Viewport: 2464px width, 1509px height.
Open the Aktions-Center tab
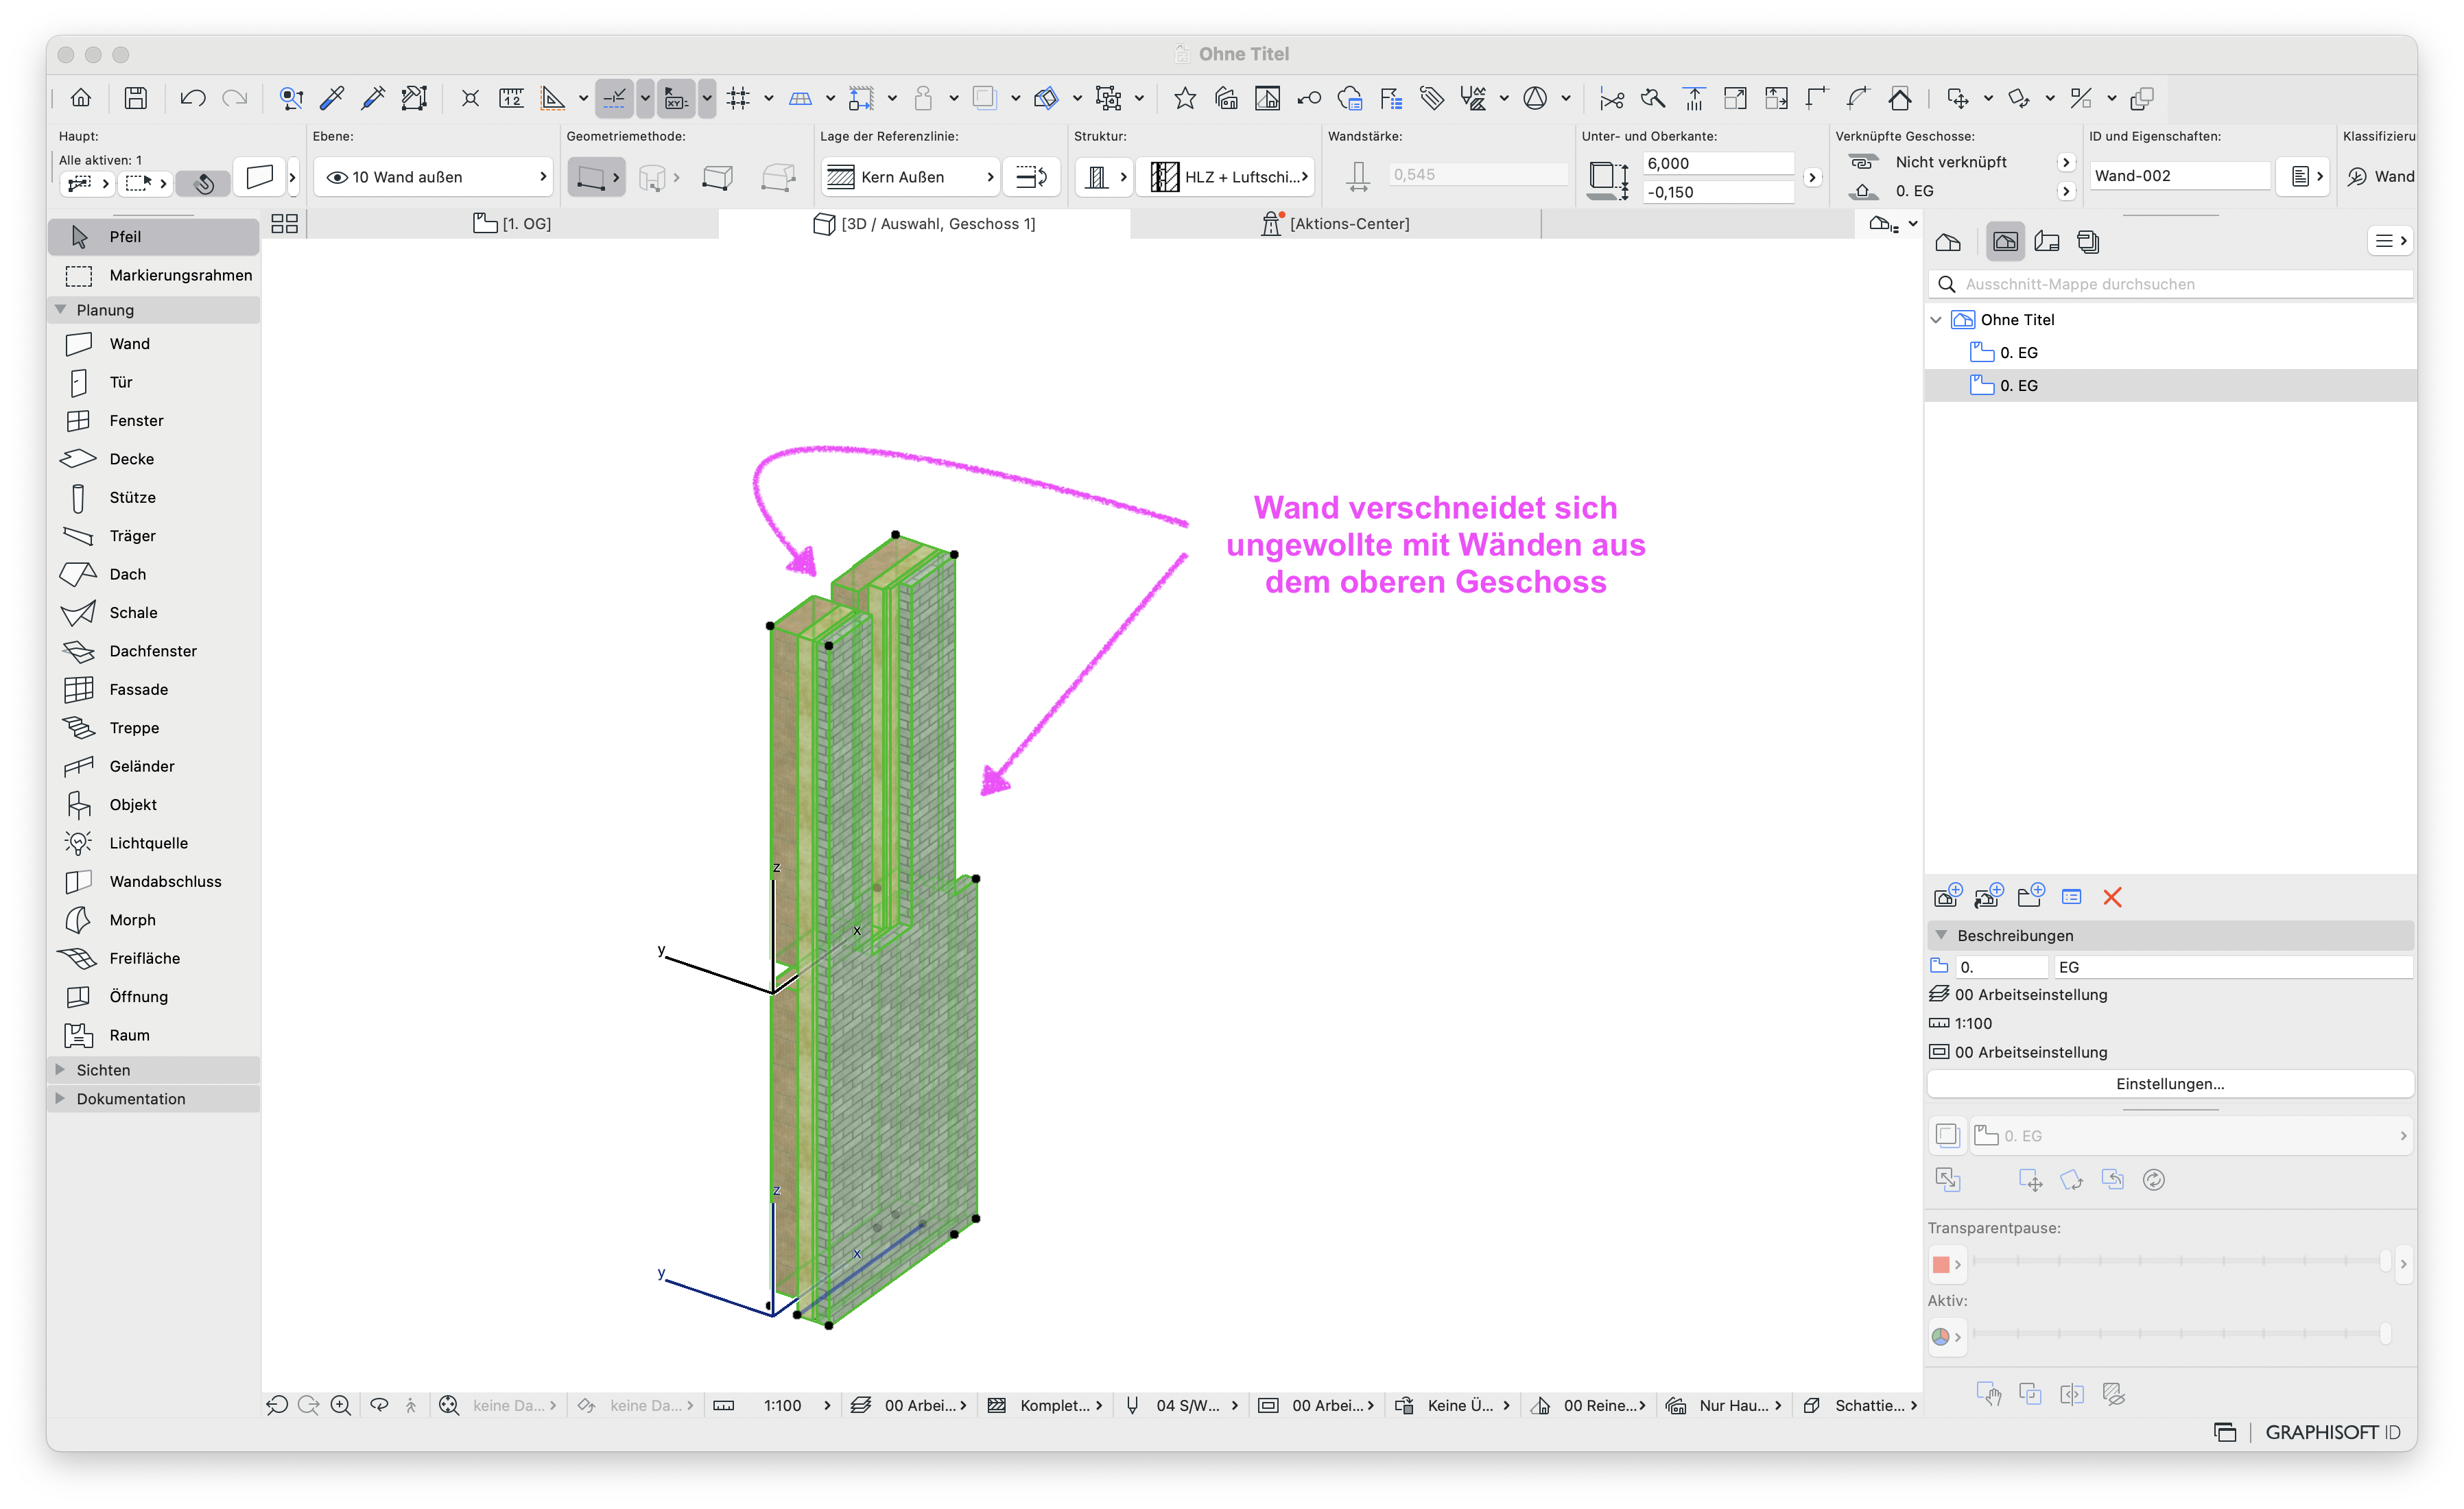pos(1336,224)
